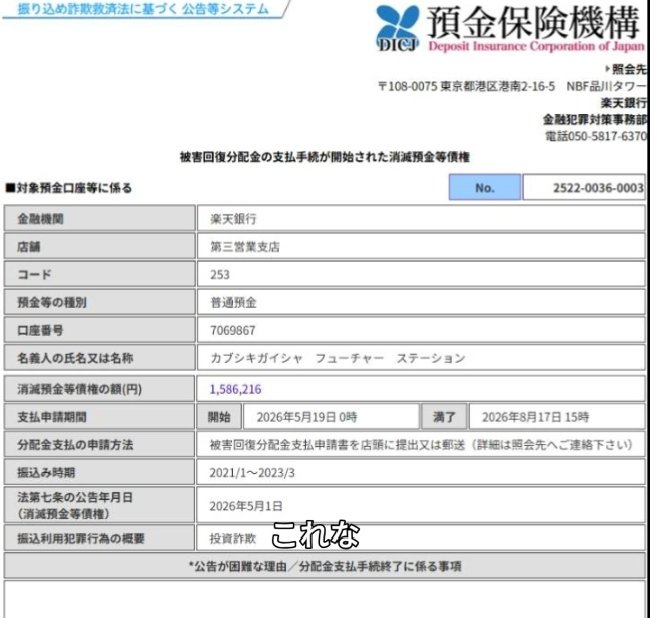650x618 pixels.
Task: Click the 法第七条の公告年月日 label
Action: (x=99, y=505)
